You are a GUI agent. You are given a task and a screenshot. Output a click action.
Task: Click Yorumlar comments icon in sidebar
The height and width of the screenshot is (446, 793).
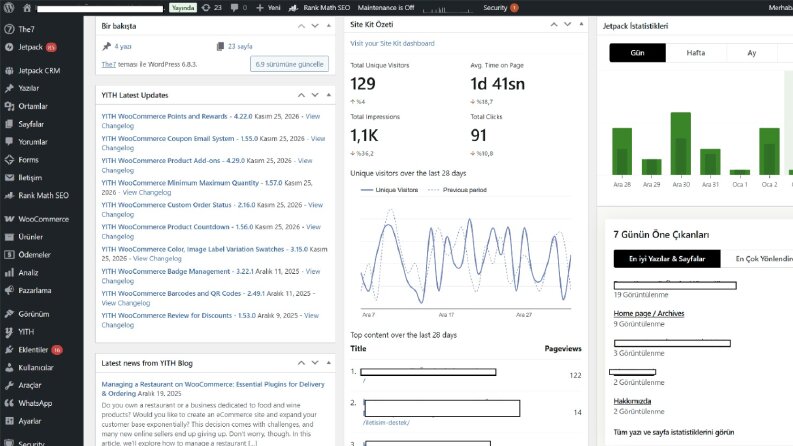pos(9,142)
